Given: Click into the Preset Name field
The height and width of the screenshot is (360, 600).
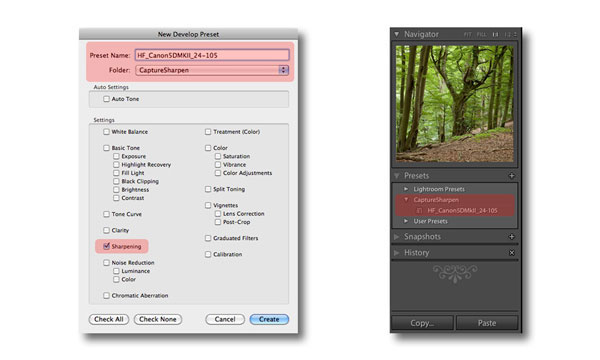Looking at the screenshot, I should 212,55.
